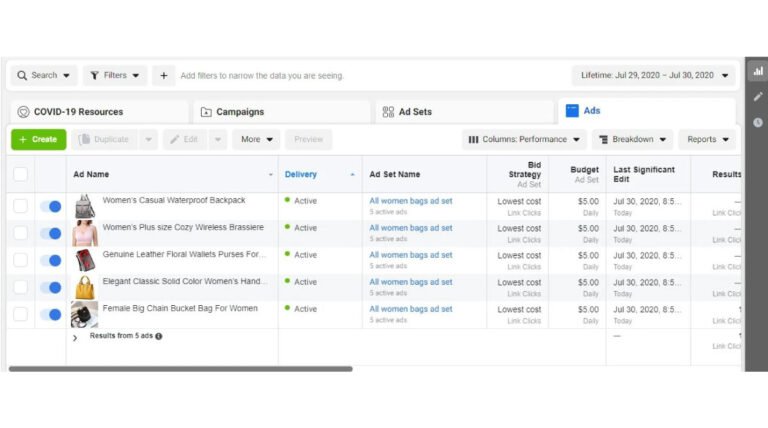768x428 pixels.
Task: Switch to the Campaigns tab
Action: [x=233, y=112]
